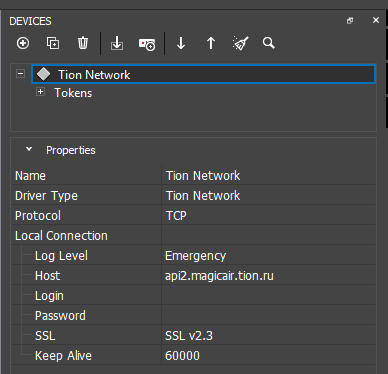The width and height of the screenshot is (388, 374).
Task: Click the duplicate device icon
Action: pos(53,43)
